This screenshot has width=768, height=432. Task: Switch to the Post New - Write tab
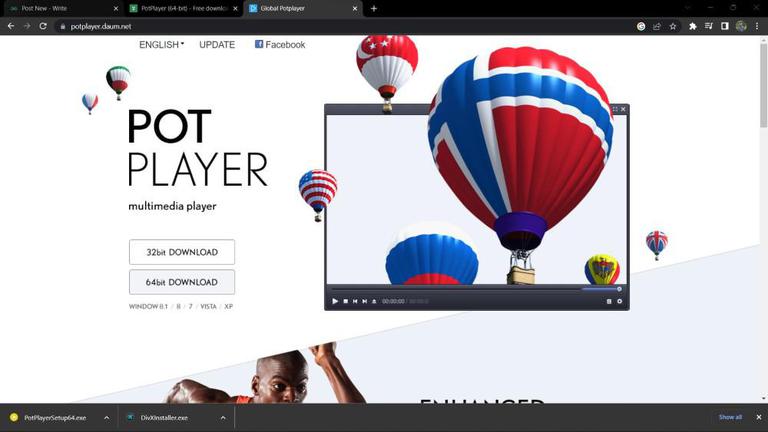(x=61, y=8)
